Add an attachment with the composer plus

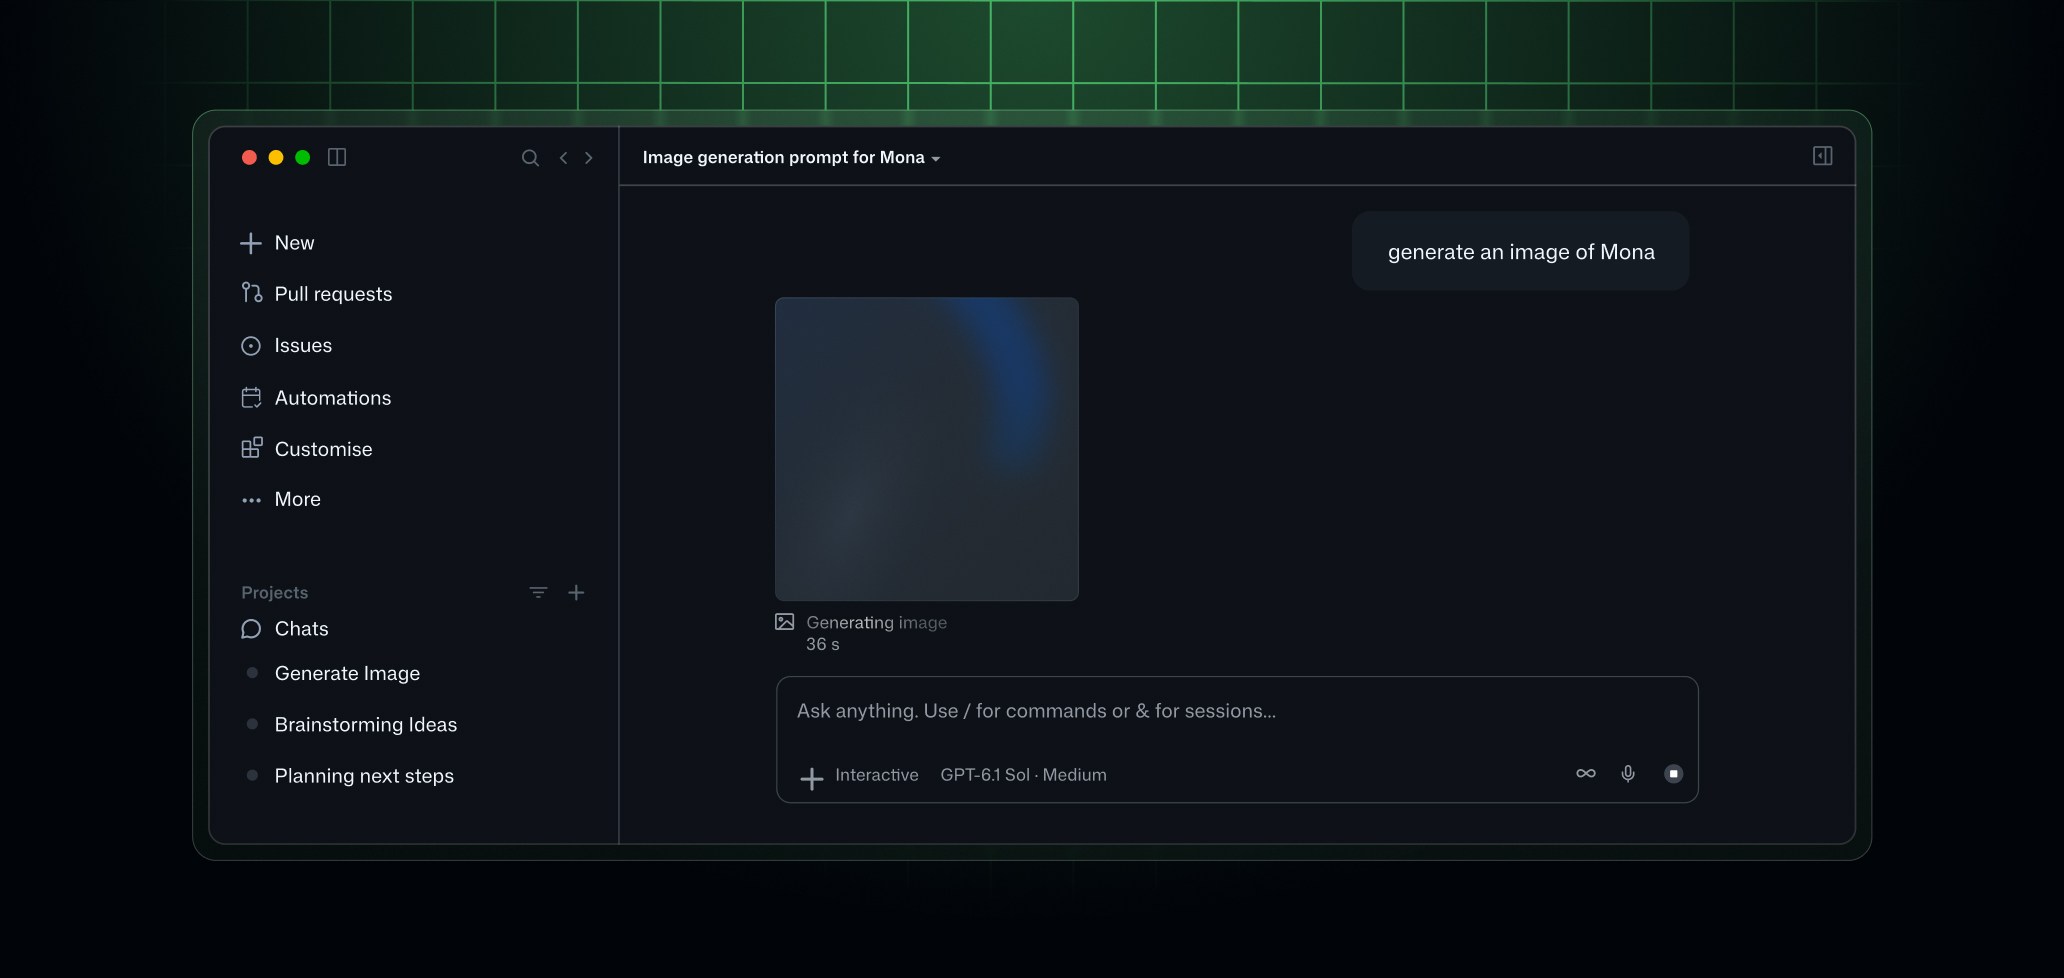[x=812, y=777]
